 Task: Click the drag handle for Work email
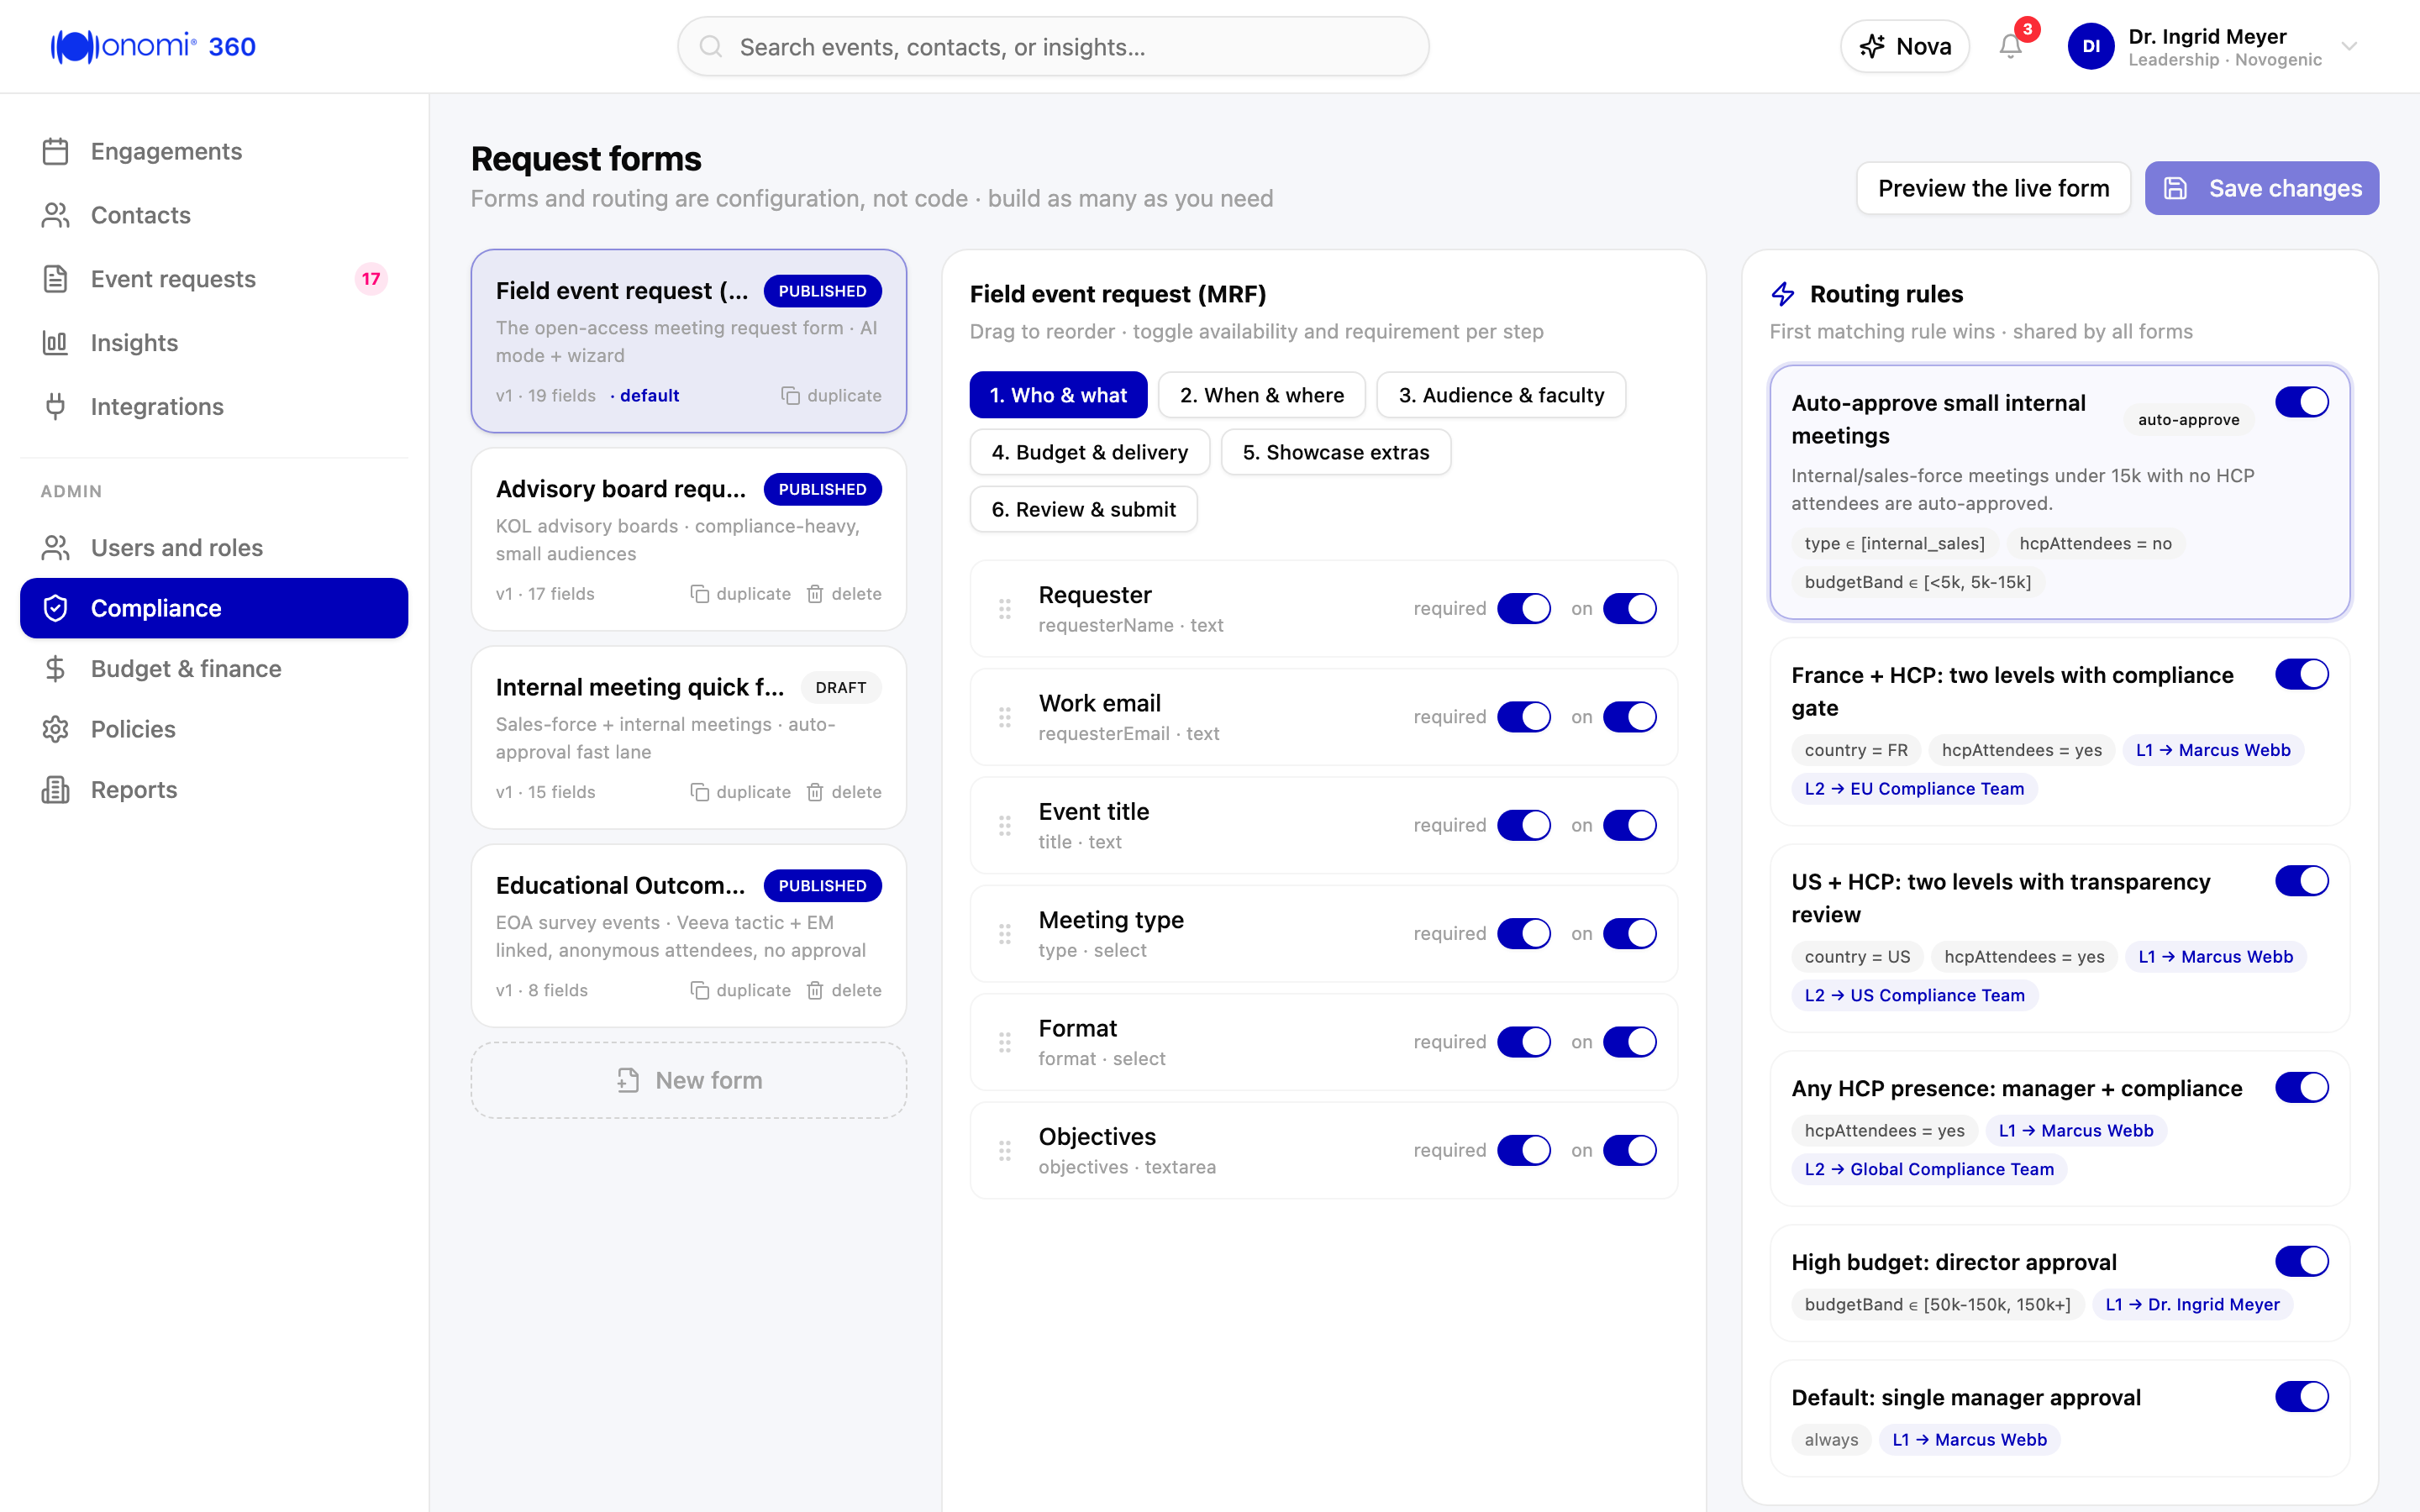pyautogui.click(x=1005, y=717)
